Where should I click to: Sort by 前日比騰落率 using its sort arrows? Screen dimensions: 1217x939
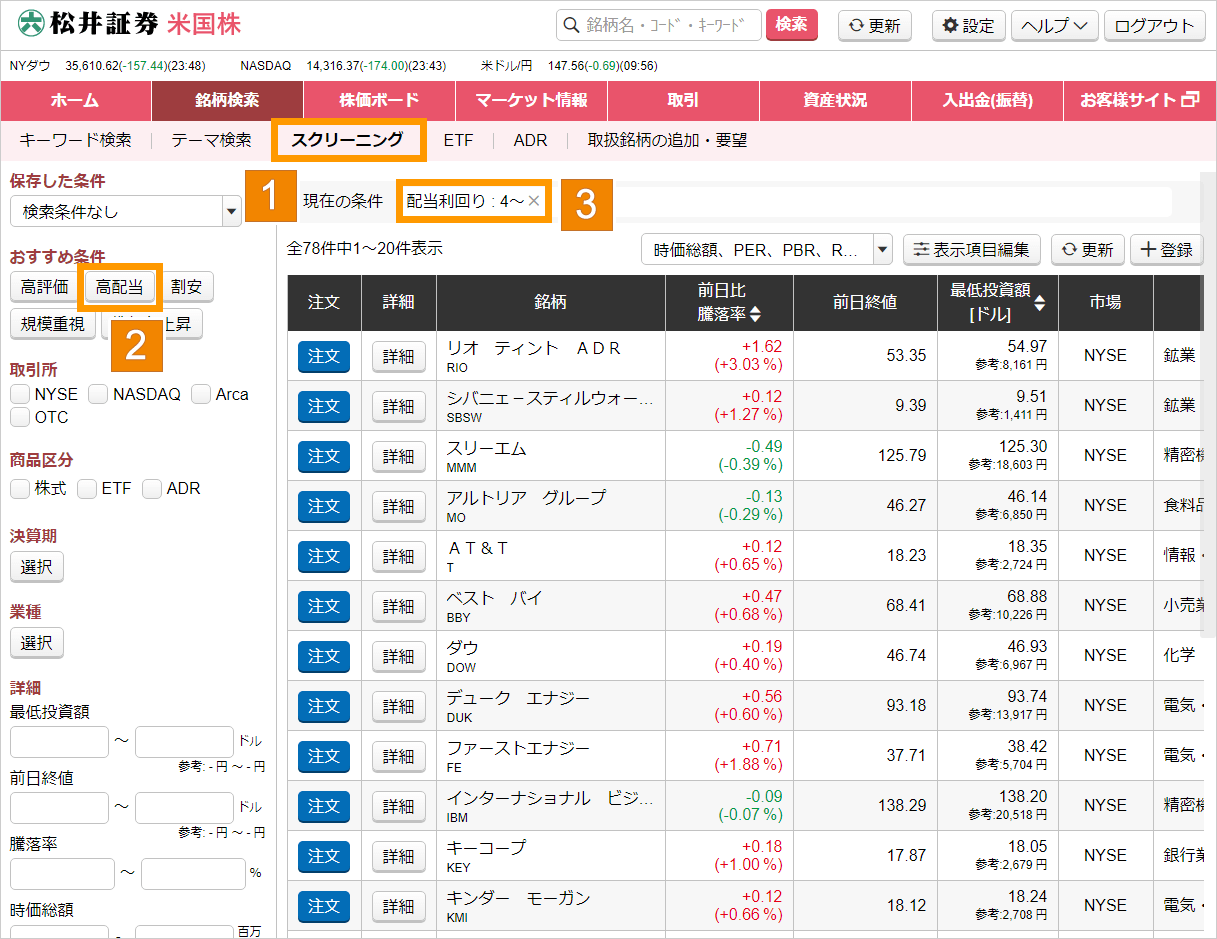(x=755, y=314)
